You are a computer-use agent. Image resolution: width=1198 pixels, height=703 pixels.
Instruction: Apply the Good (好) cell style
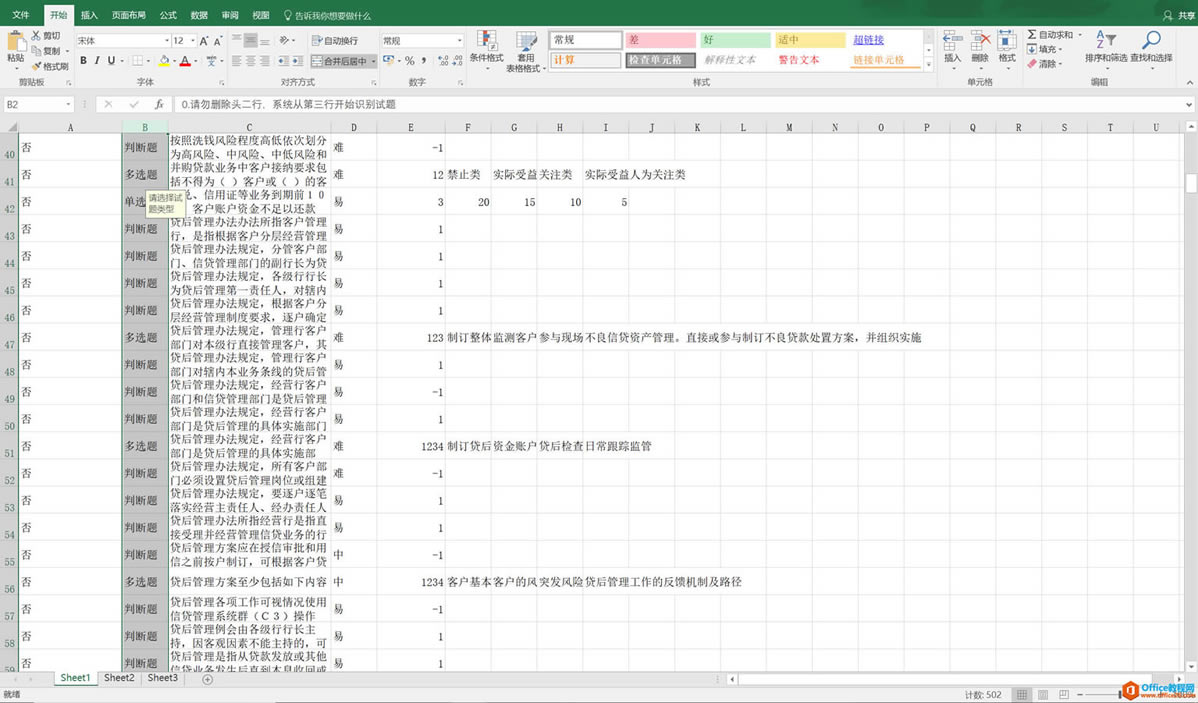[x=736, y=40]
